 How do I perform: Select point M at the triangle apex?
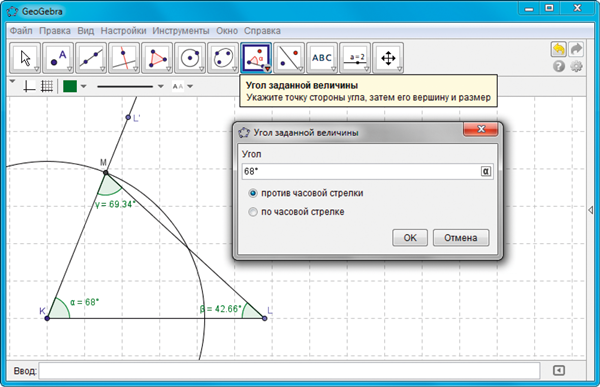[x=106, y=173]
